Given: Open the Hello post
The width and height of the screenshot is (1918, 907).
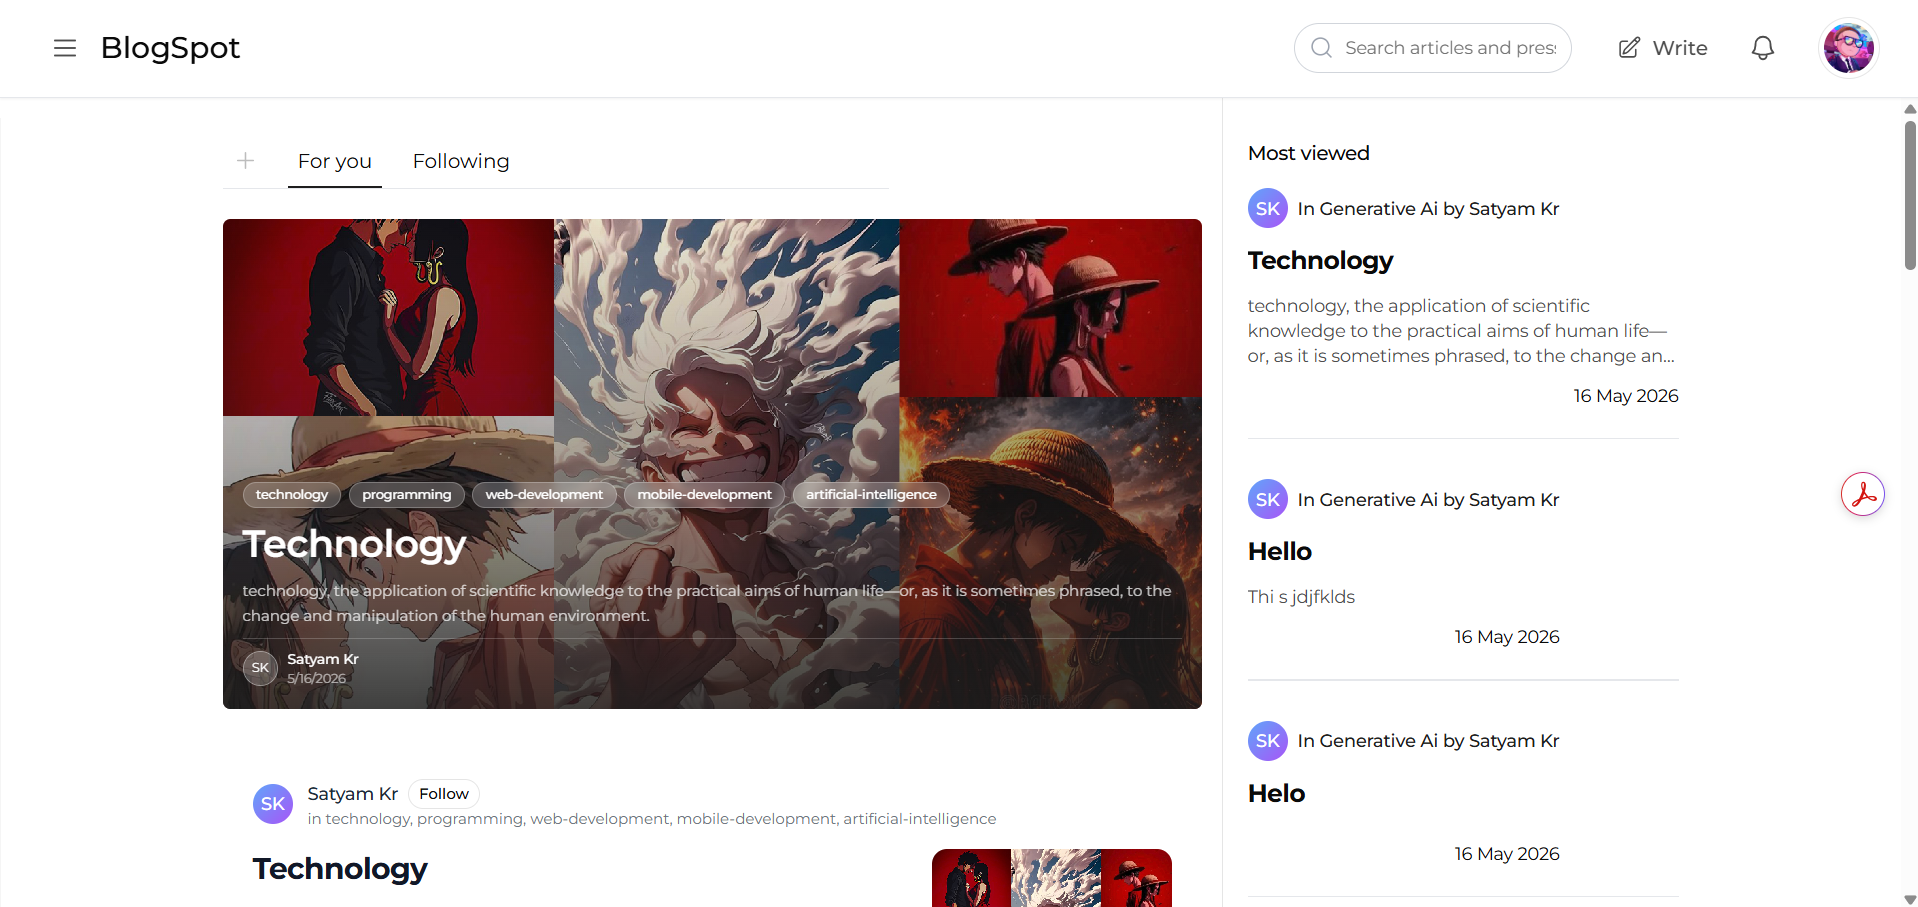Looking at the screenshot, I should point(1280,552).
